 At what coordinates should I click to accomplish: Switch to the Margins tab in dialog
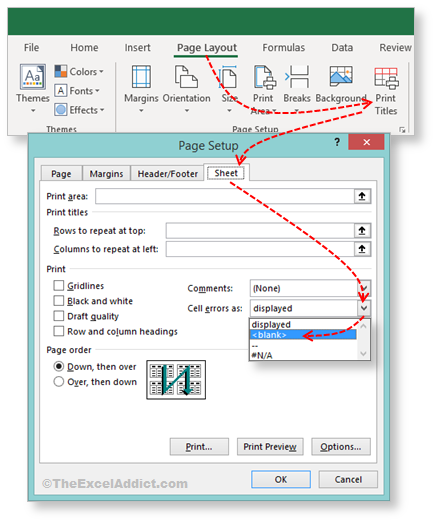coord(106,173)
